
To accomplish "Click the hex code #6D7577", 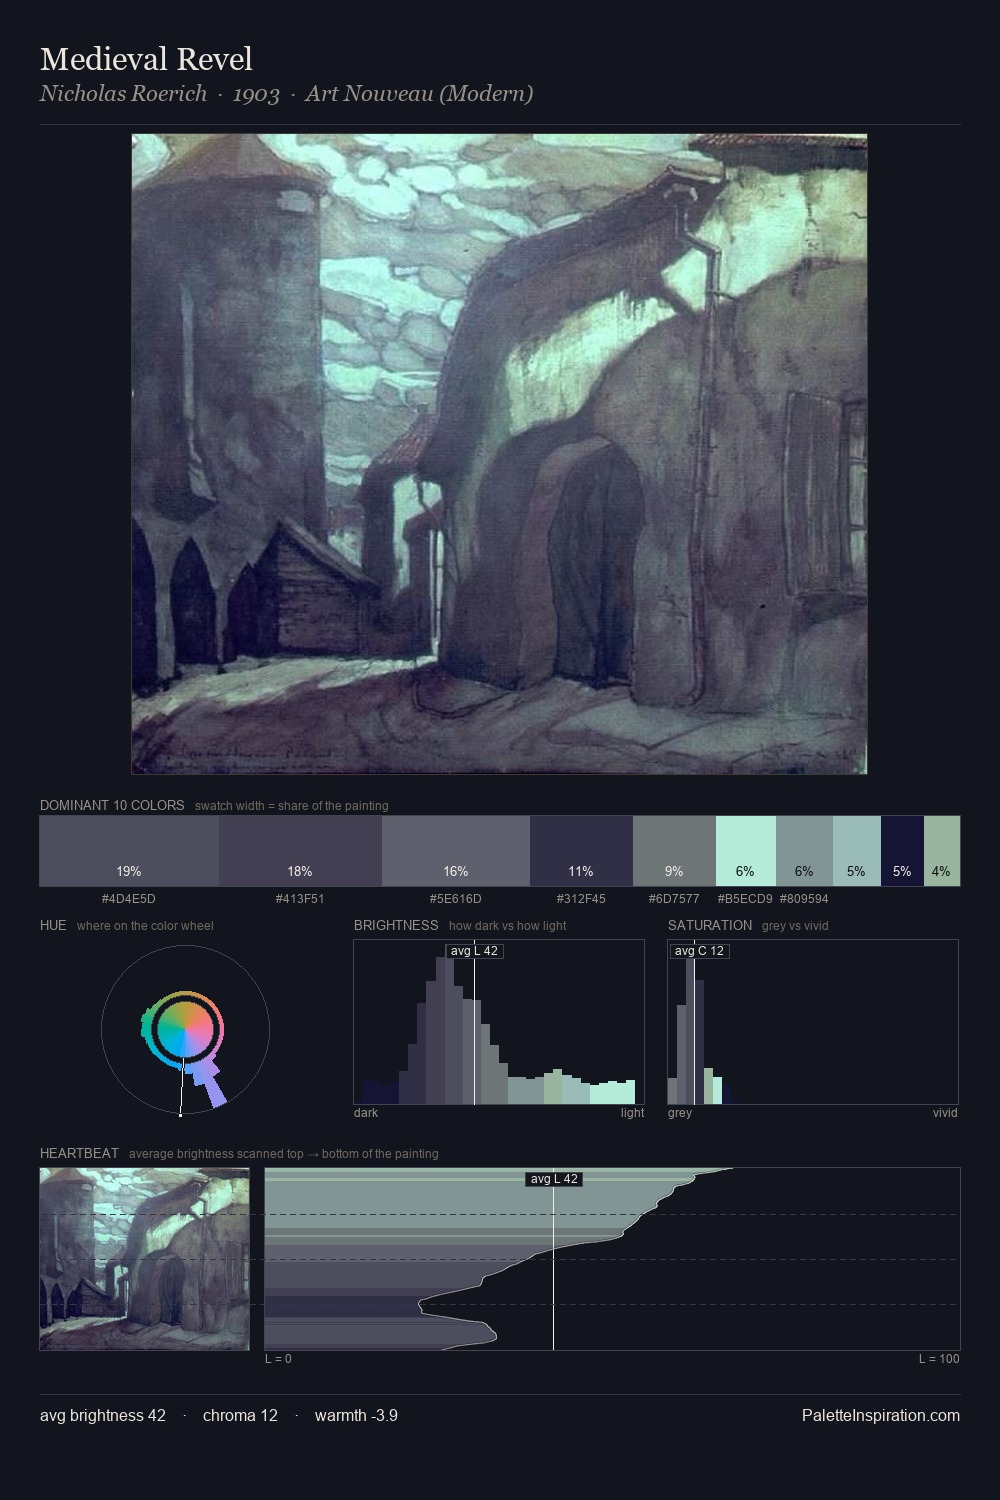I will tap(674, 898).
